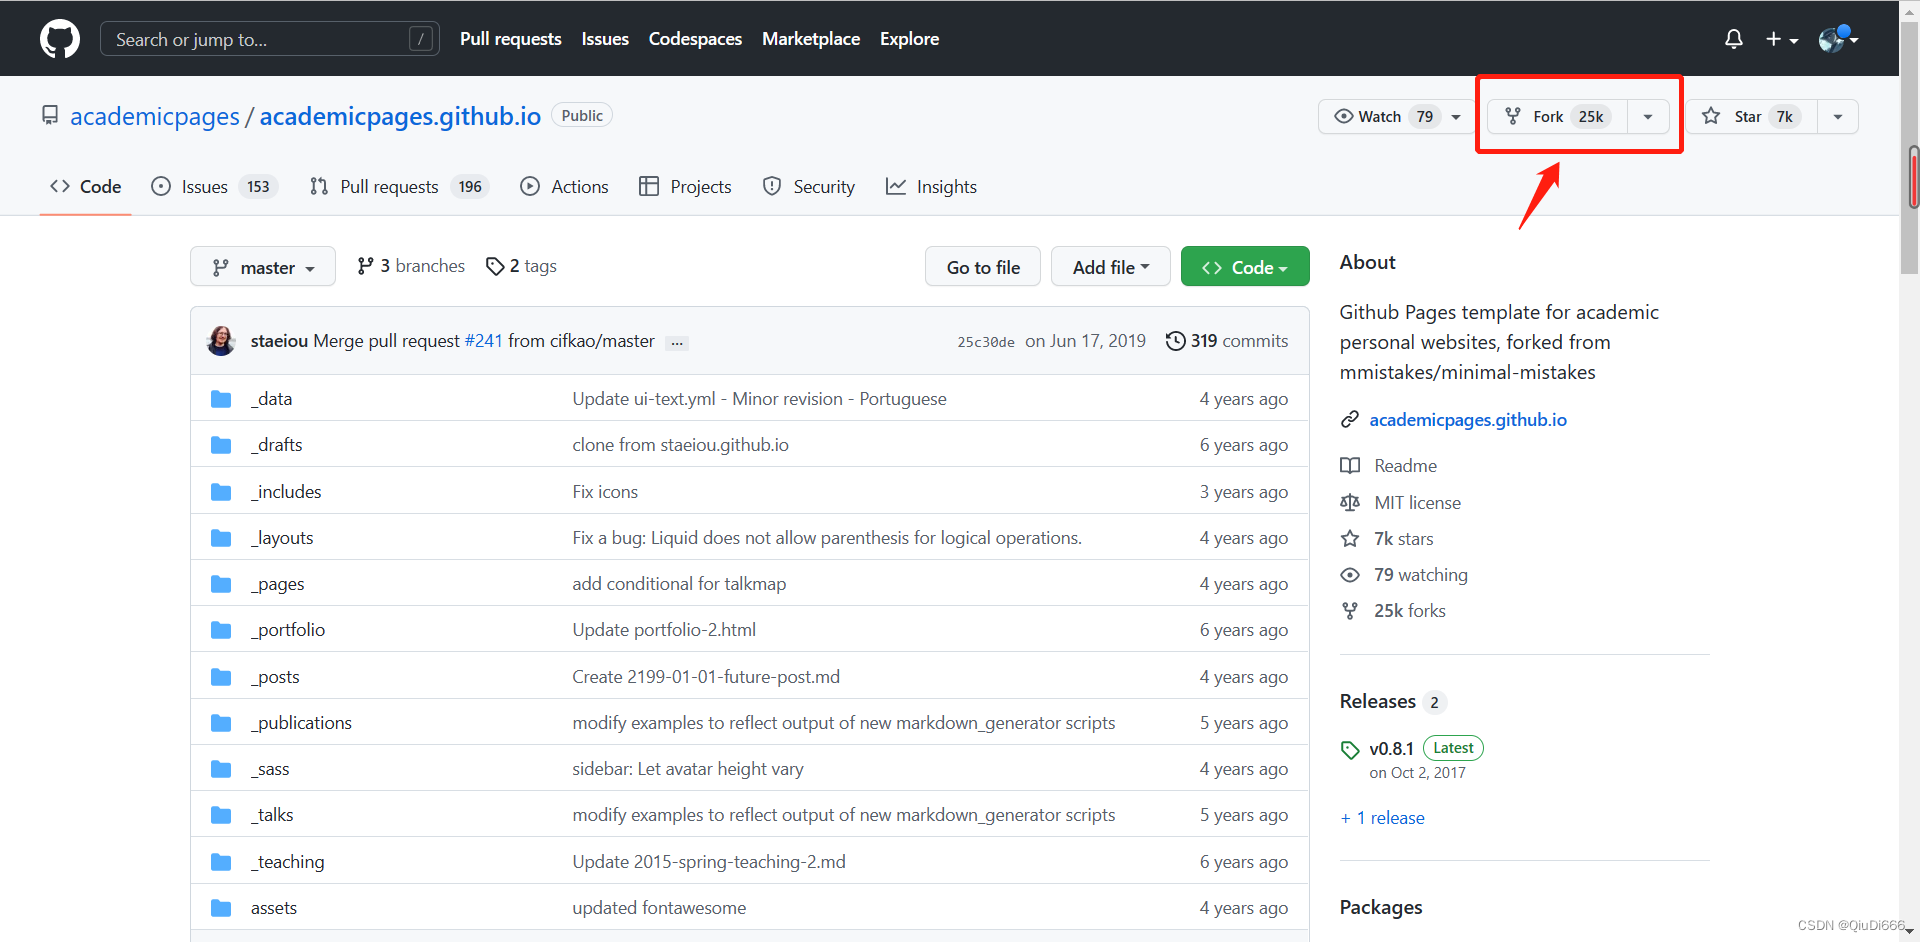Toggle Watch on the repository

tap(1396, 117)
